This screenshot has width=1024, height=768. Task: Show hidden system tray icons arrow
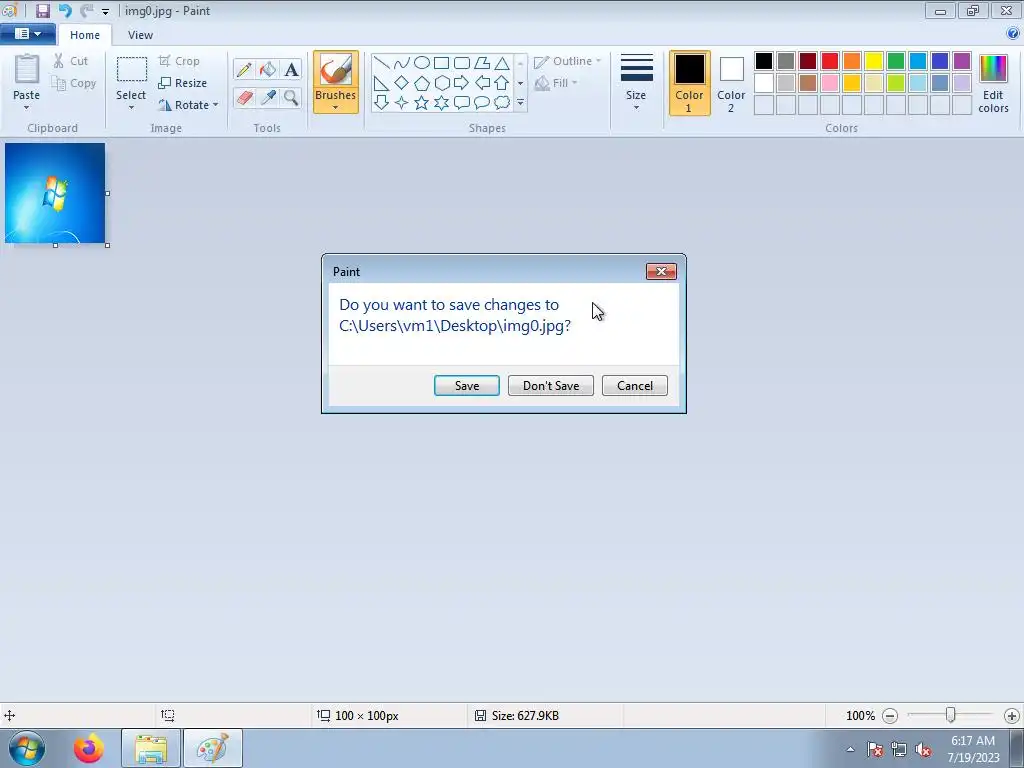pos(850,749)
